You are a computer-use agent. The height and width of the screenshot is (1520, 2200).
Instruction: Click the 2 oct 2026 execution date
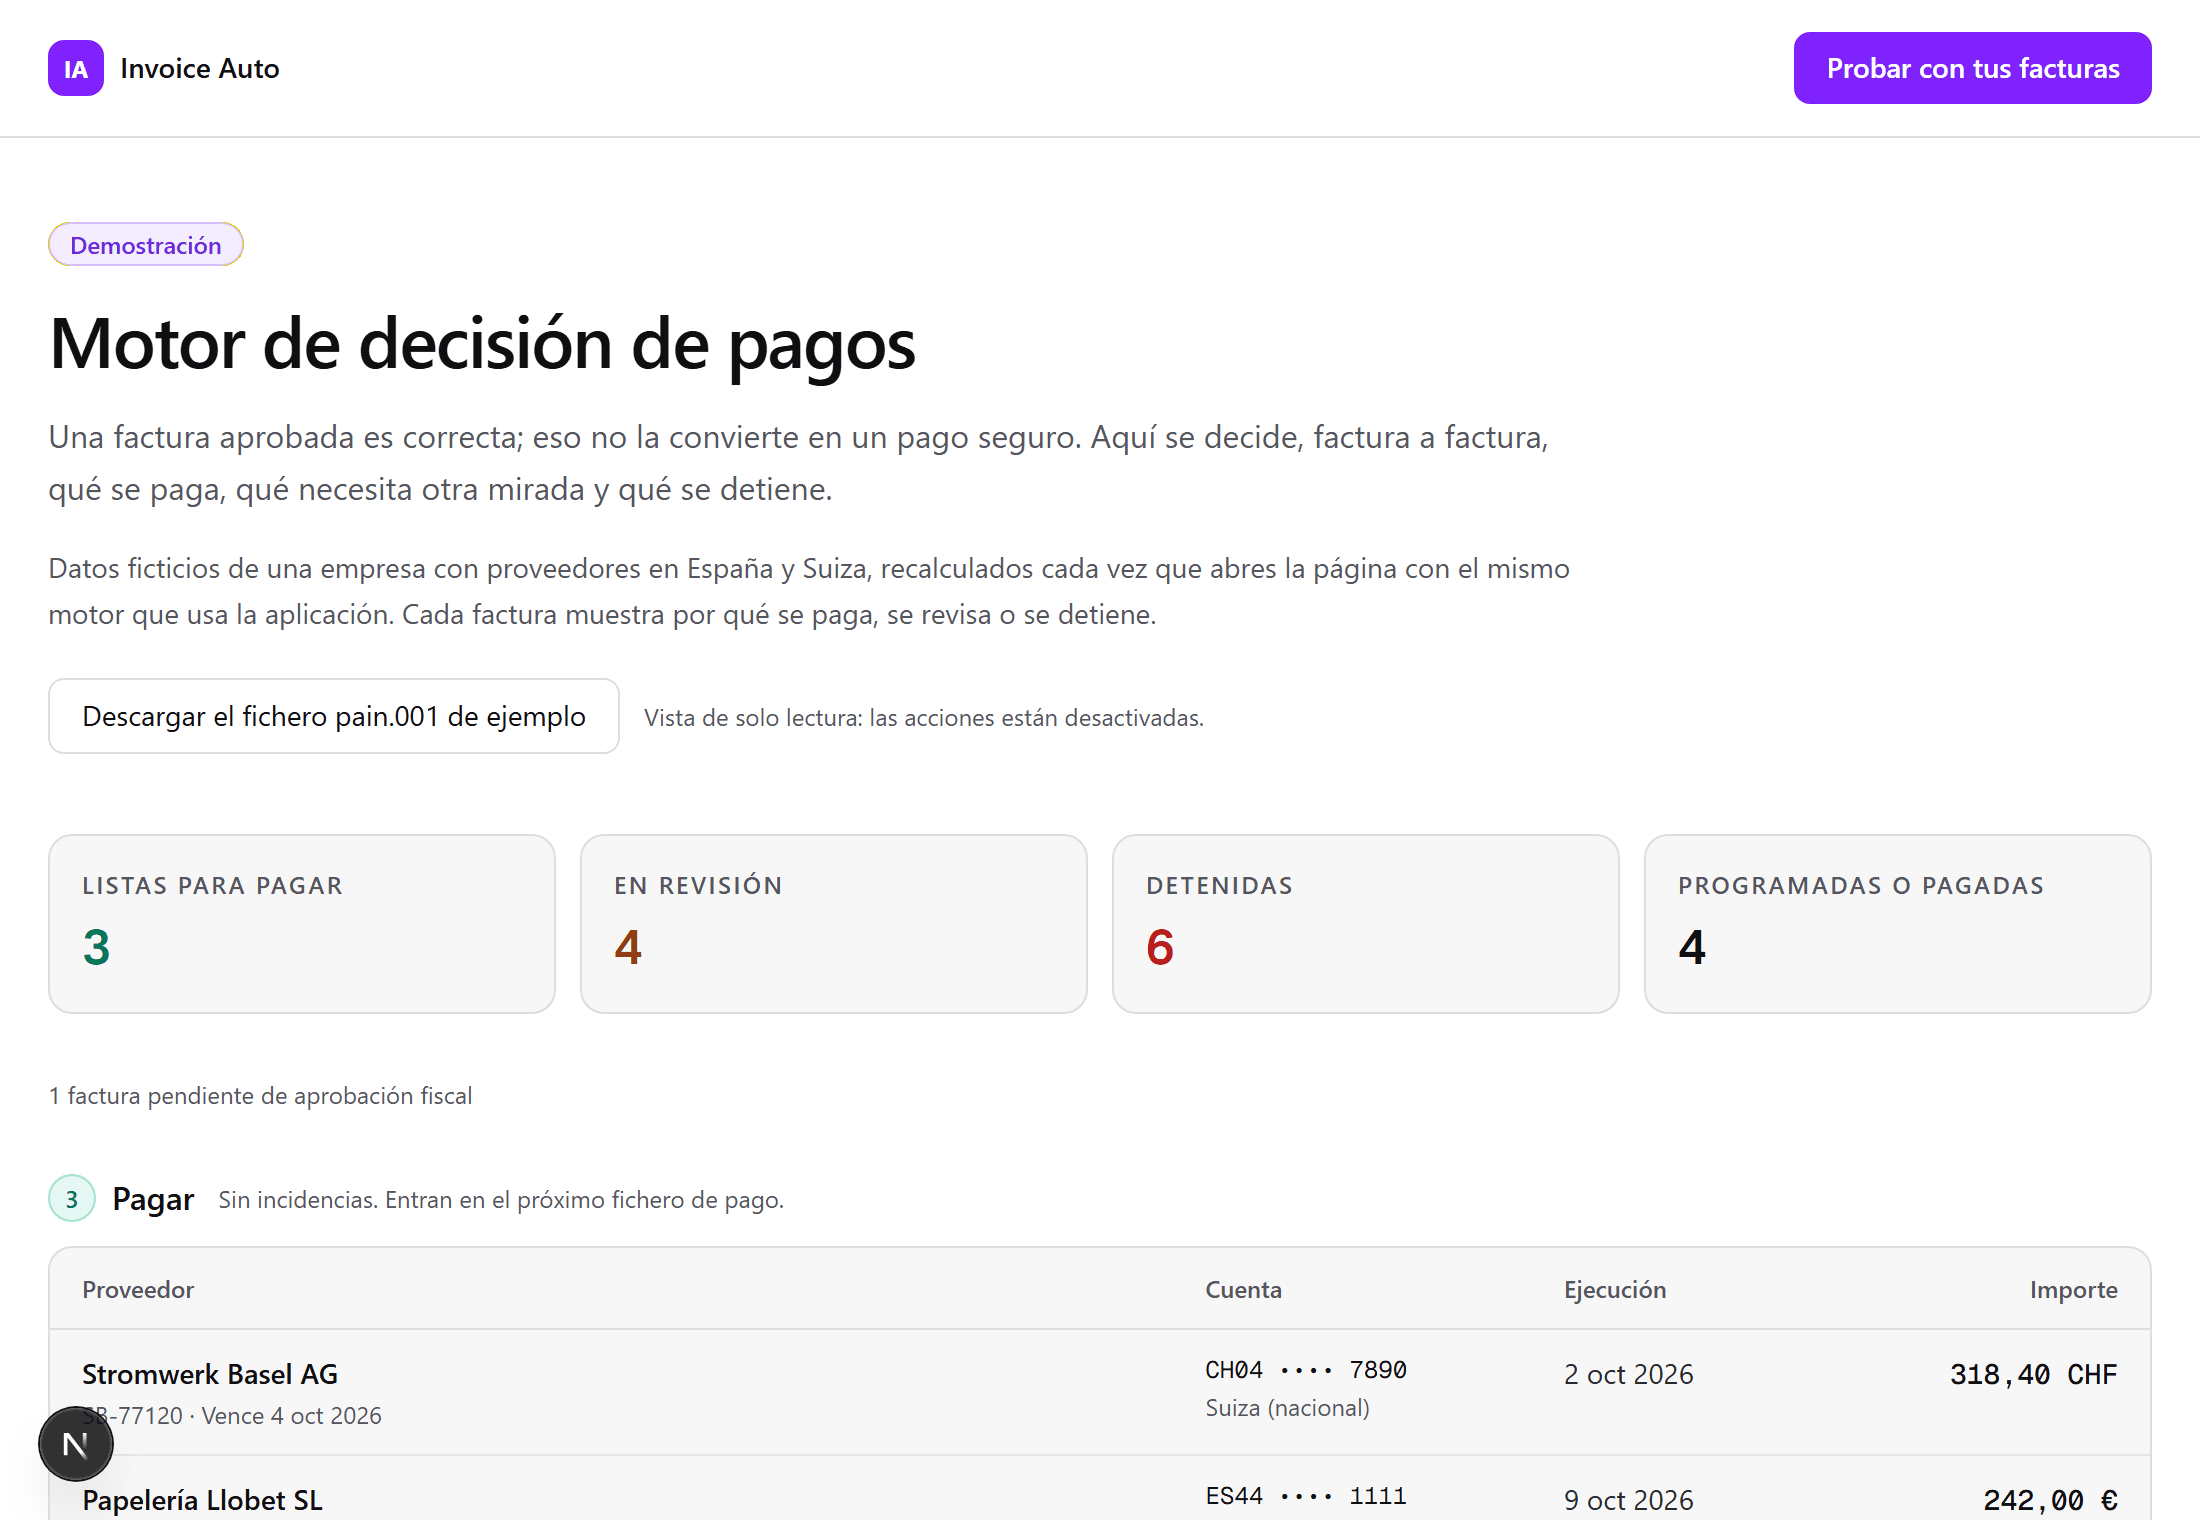[x=1629, y=1374]
